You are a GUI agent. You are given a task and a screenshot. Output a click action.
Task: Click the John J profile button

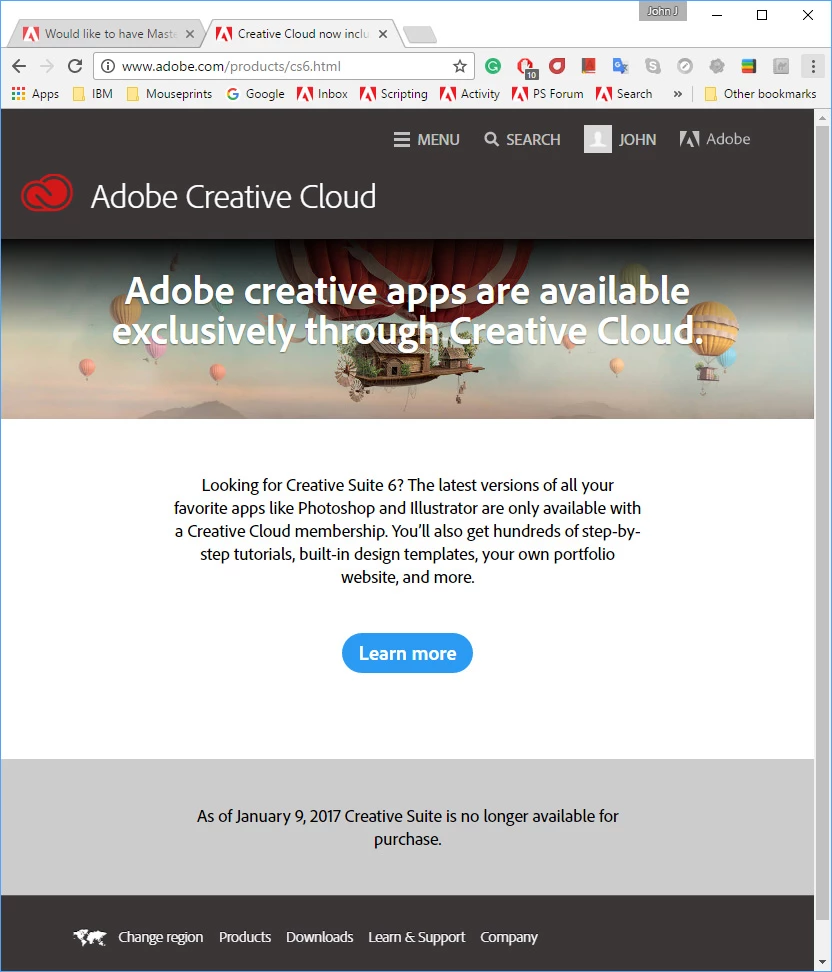coord(663,11)
